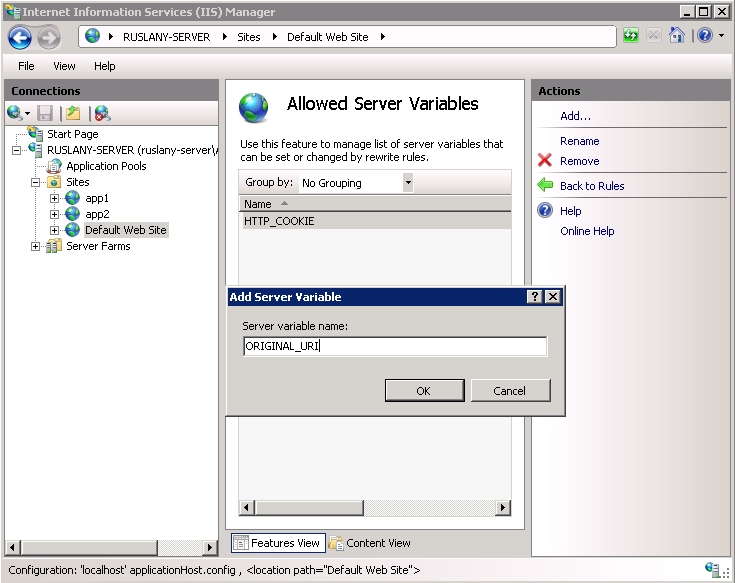Collapse the Sites tree node
The width and height of the screenshot is (735, 583).
(x=36, y=182)
